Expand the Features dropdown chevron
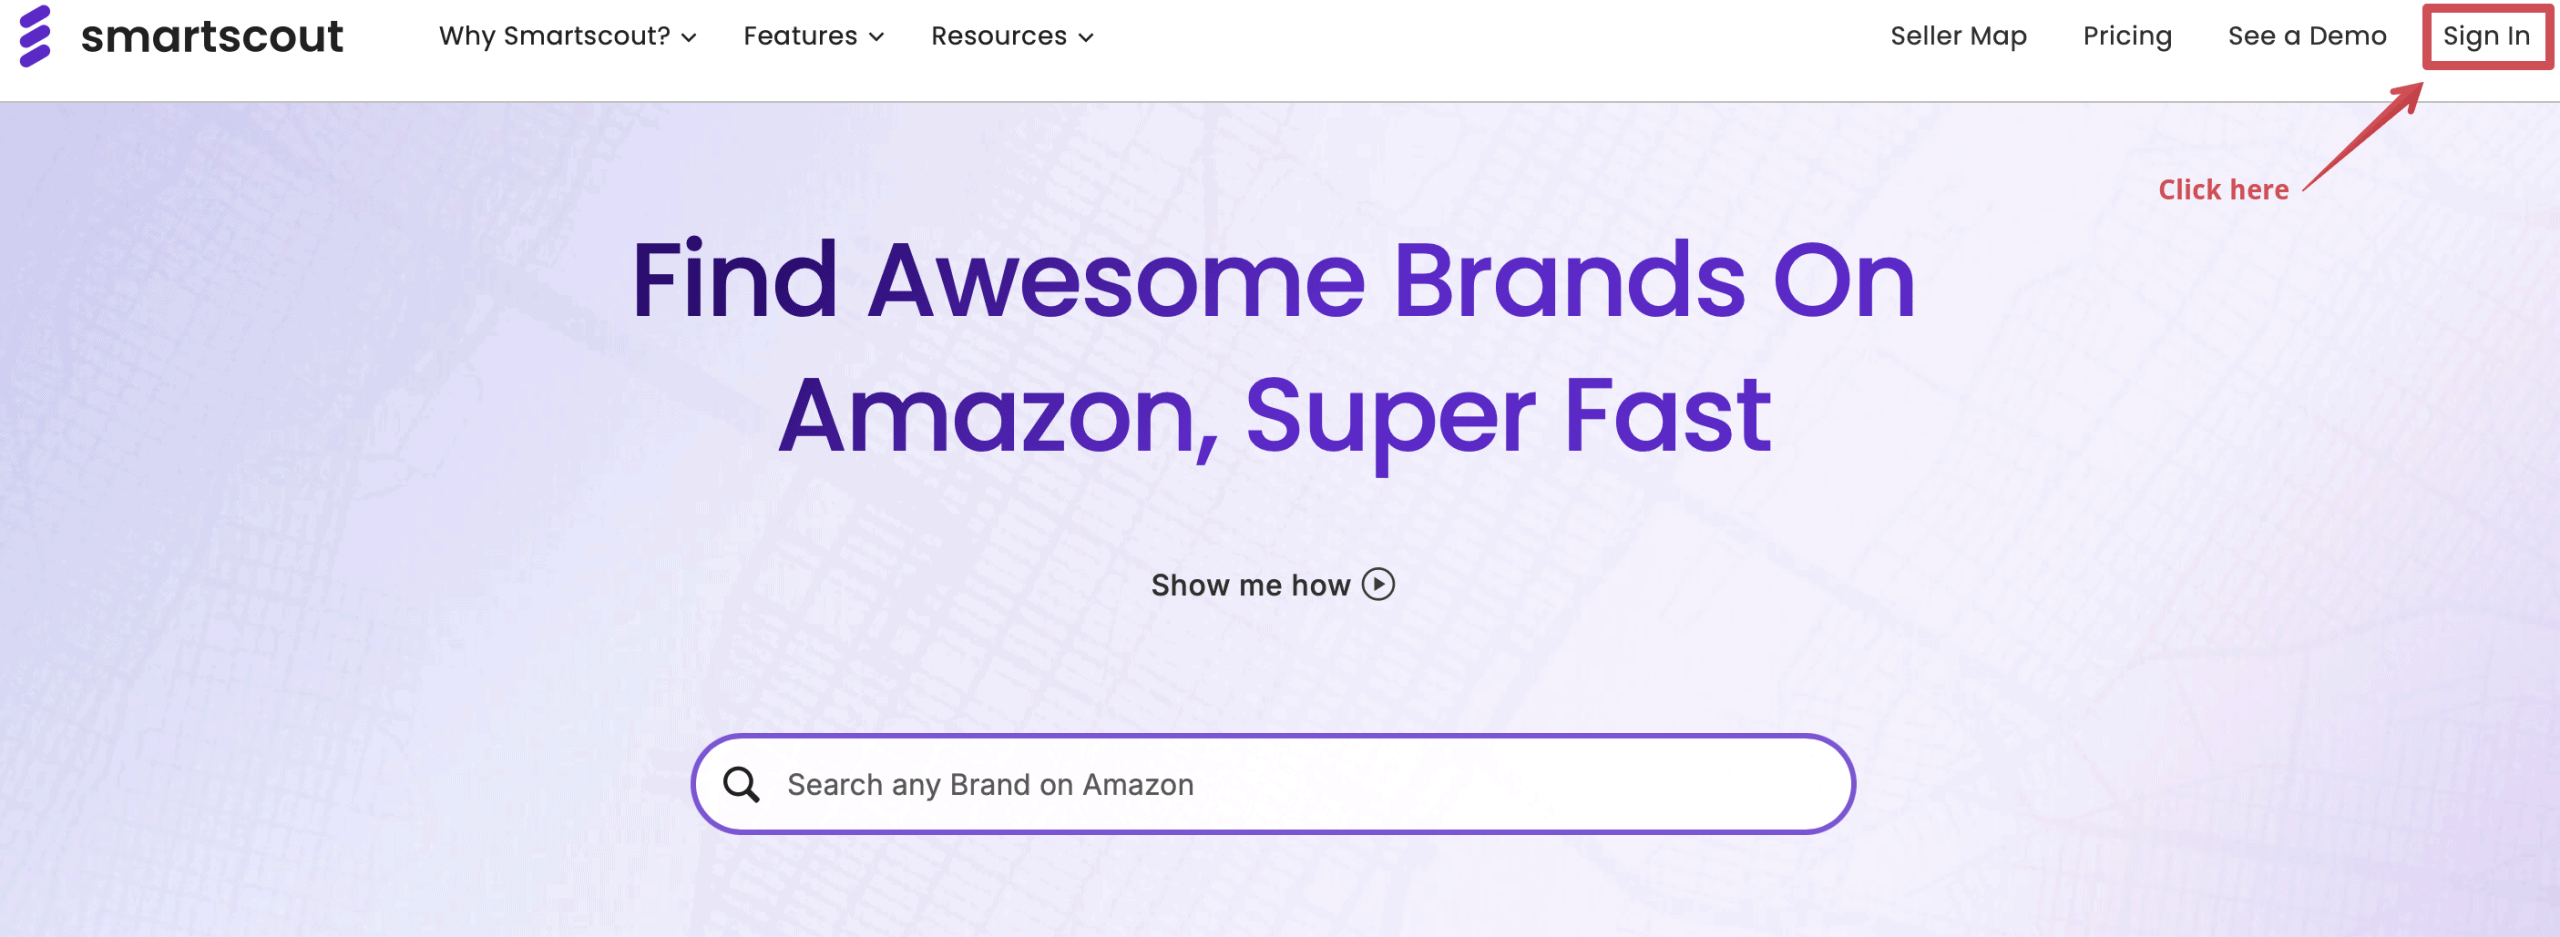This screenshot has width=2560, height=937. coord(876,38)
